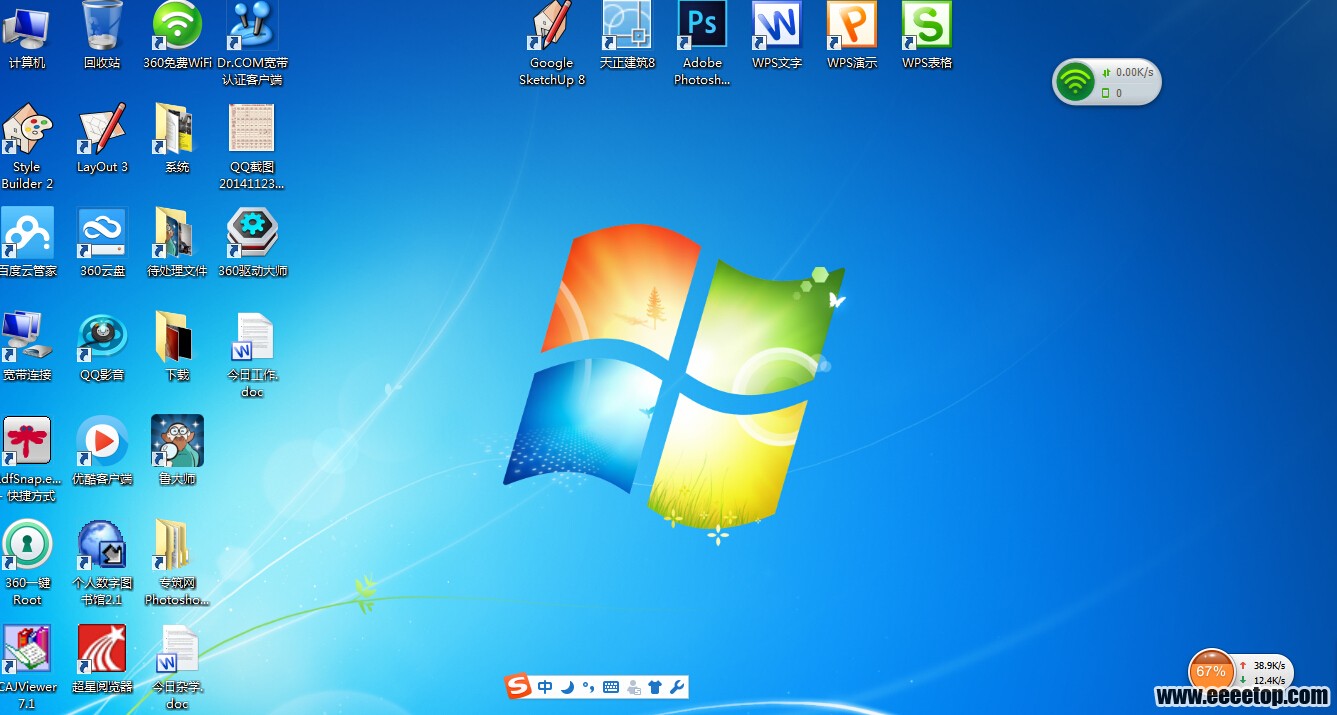The height and width of the screenshot is (715, 1337).
Task: Click the Adobe Photoshop shortcut
Action: pyautogui.click(x=702, y=44)
